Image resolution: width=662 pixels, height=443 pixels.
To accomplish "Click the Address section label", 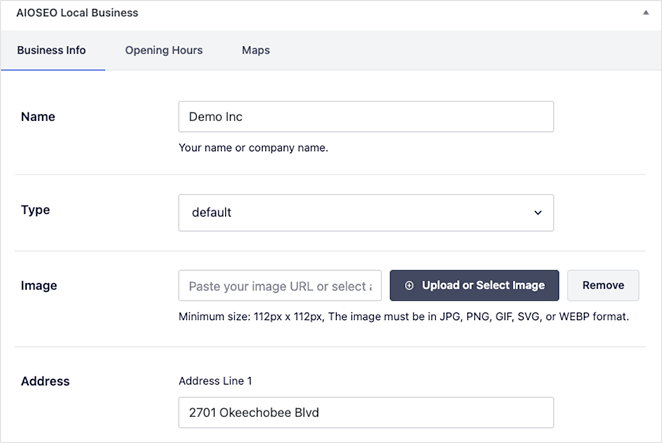I will point(45,381).
